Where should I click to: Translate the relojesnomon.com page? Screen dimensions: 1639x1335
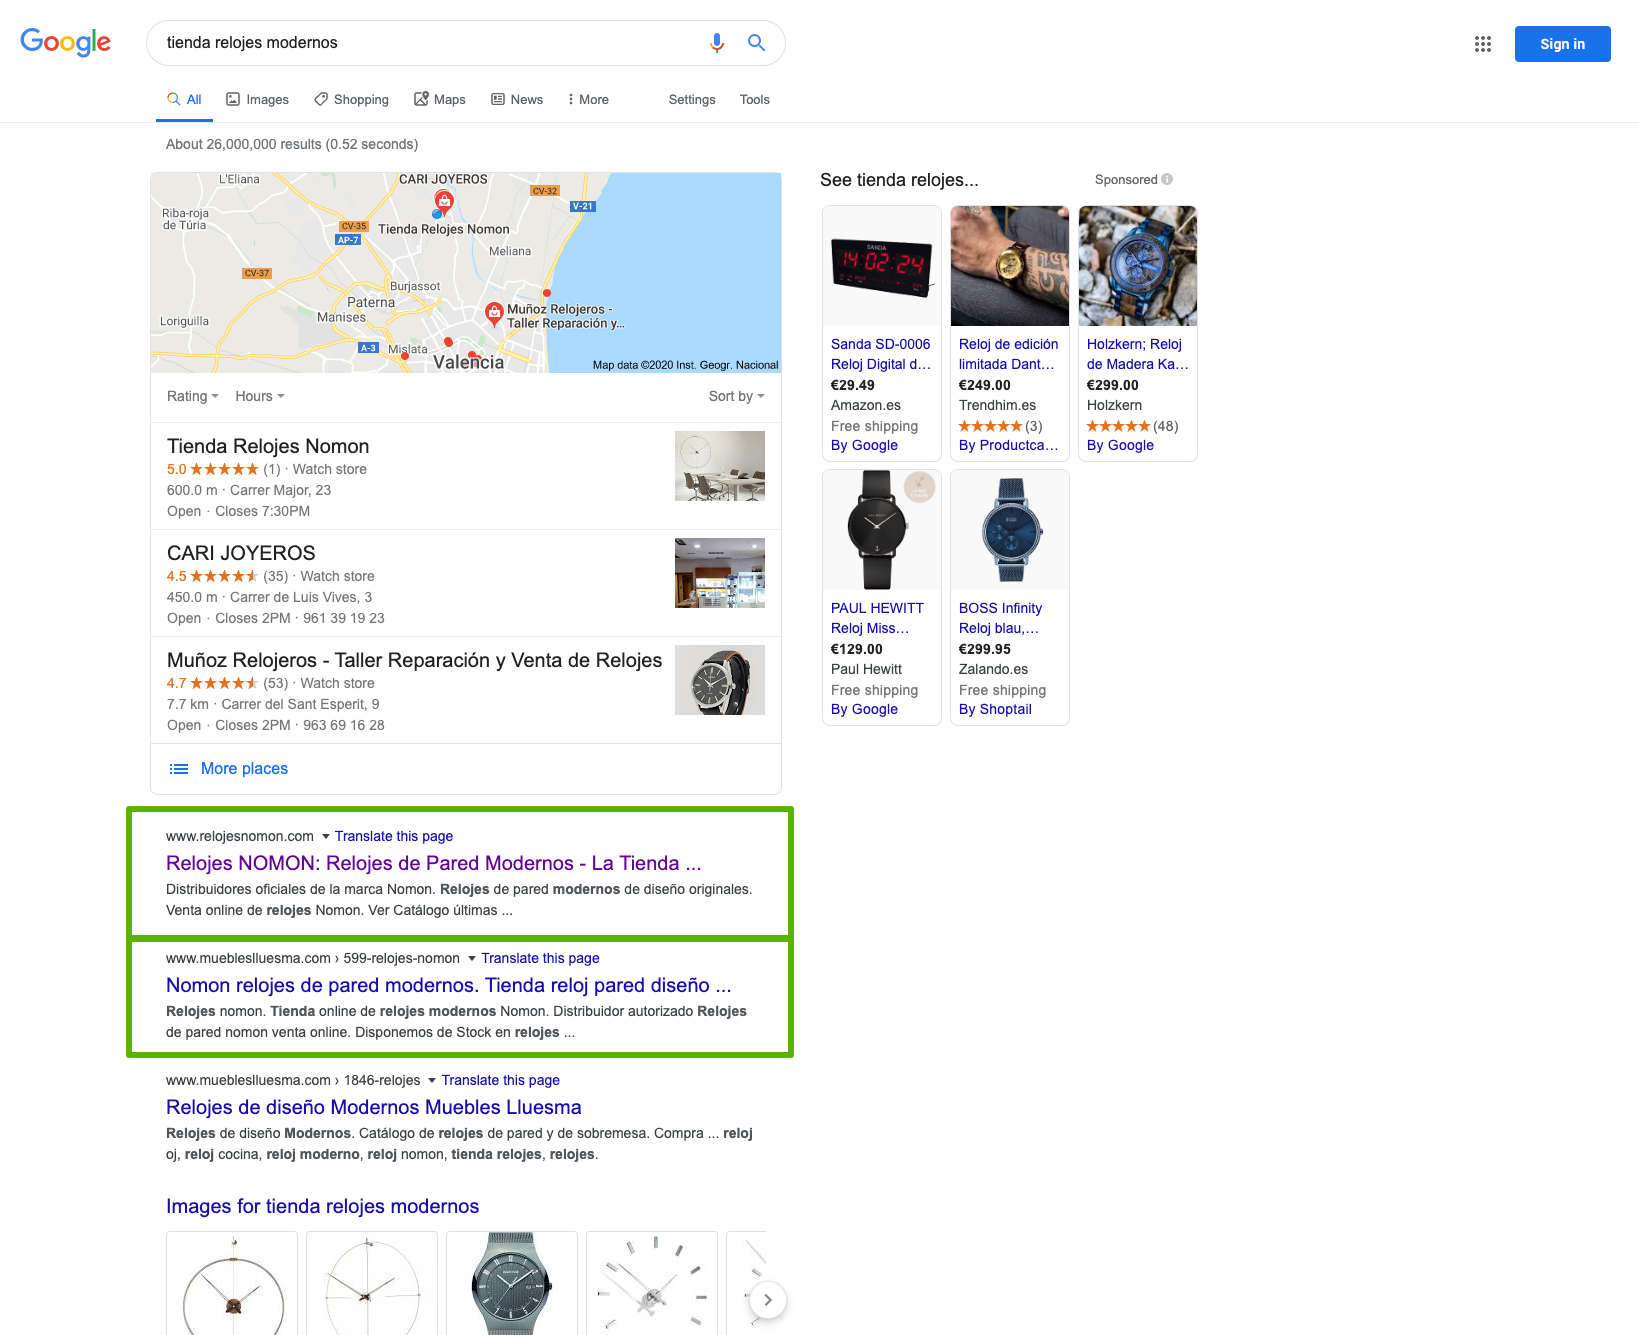click(x=394, y=837)
